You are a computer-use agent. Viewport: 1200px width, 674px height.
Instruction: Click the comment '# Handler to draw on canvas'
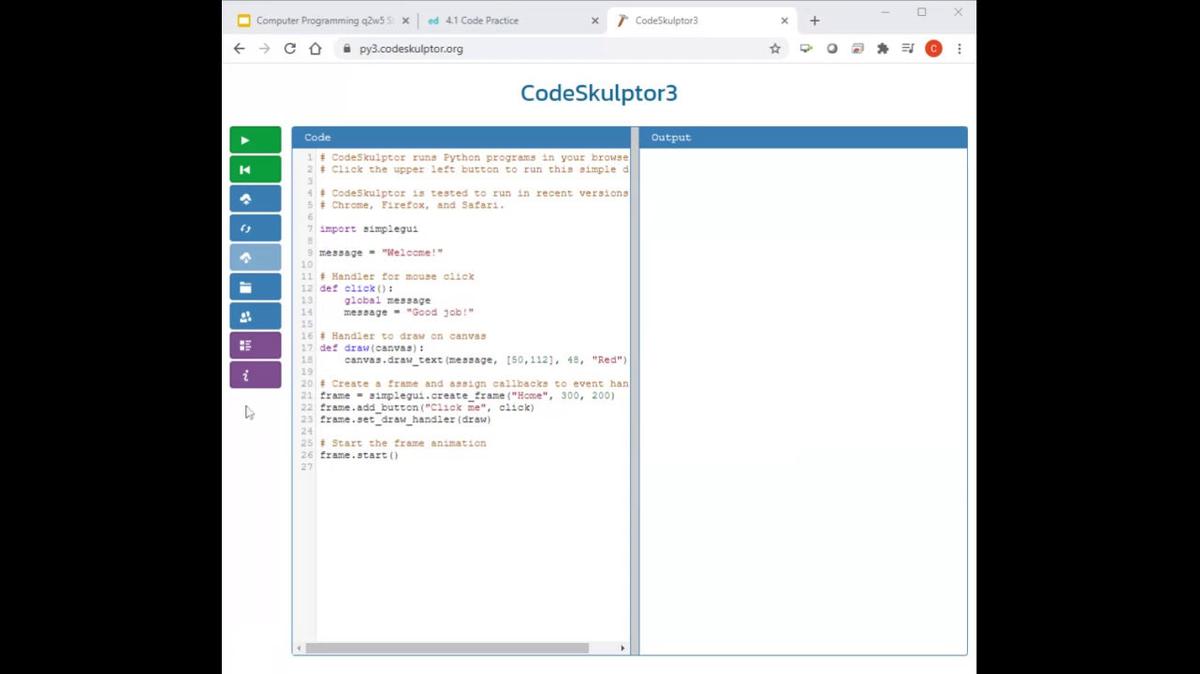click(403, 336)
